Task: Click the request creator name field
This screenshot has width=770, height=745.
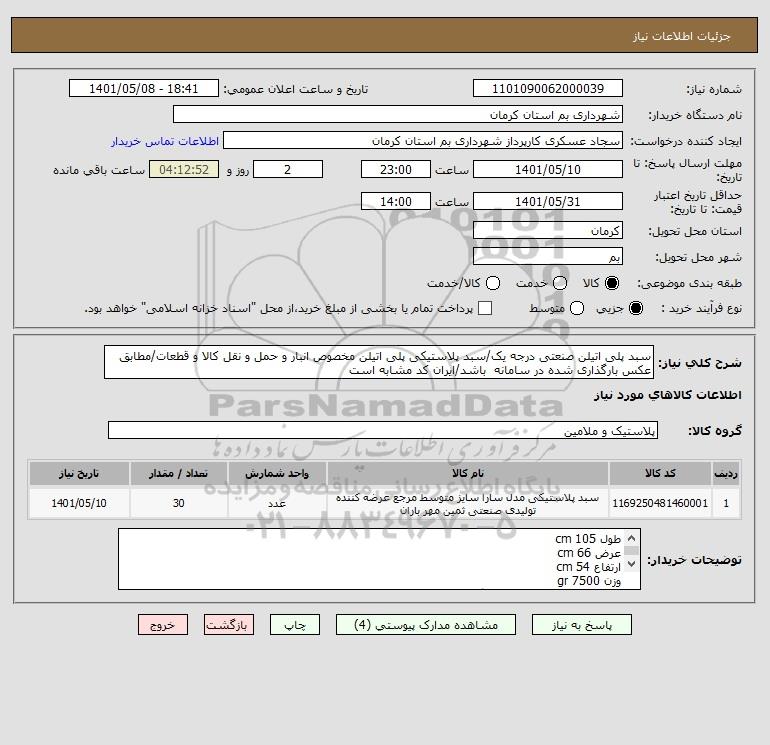Action: click(423, 141)
